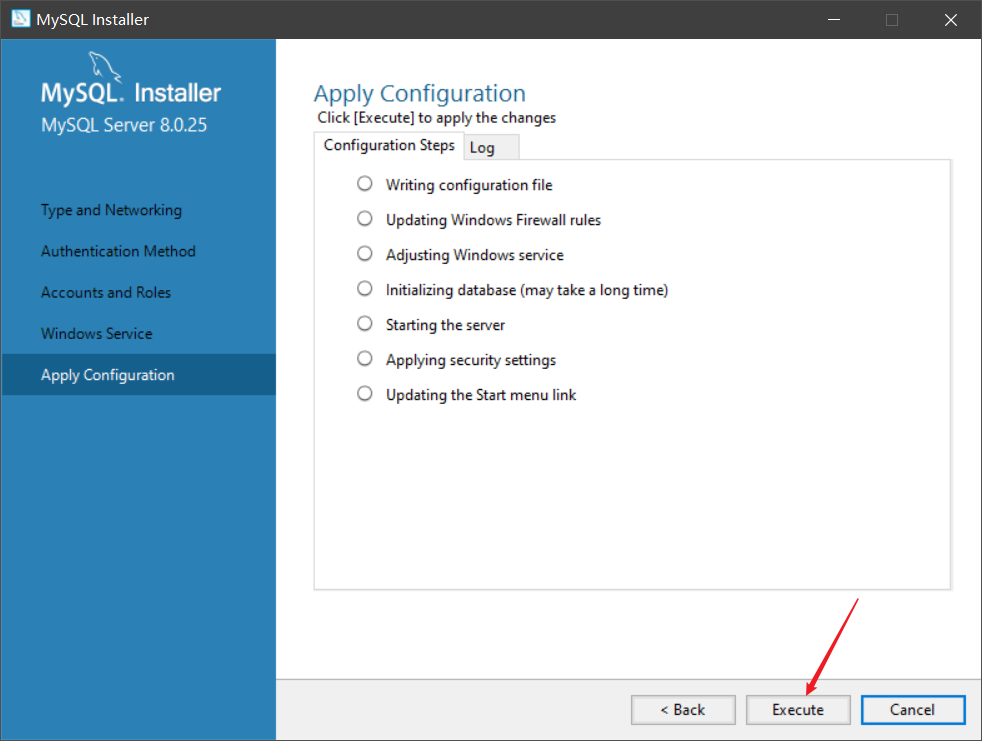
Task: Open Accounts and Roles step
Action: [x=106, y=293]
